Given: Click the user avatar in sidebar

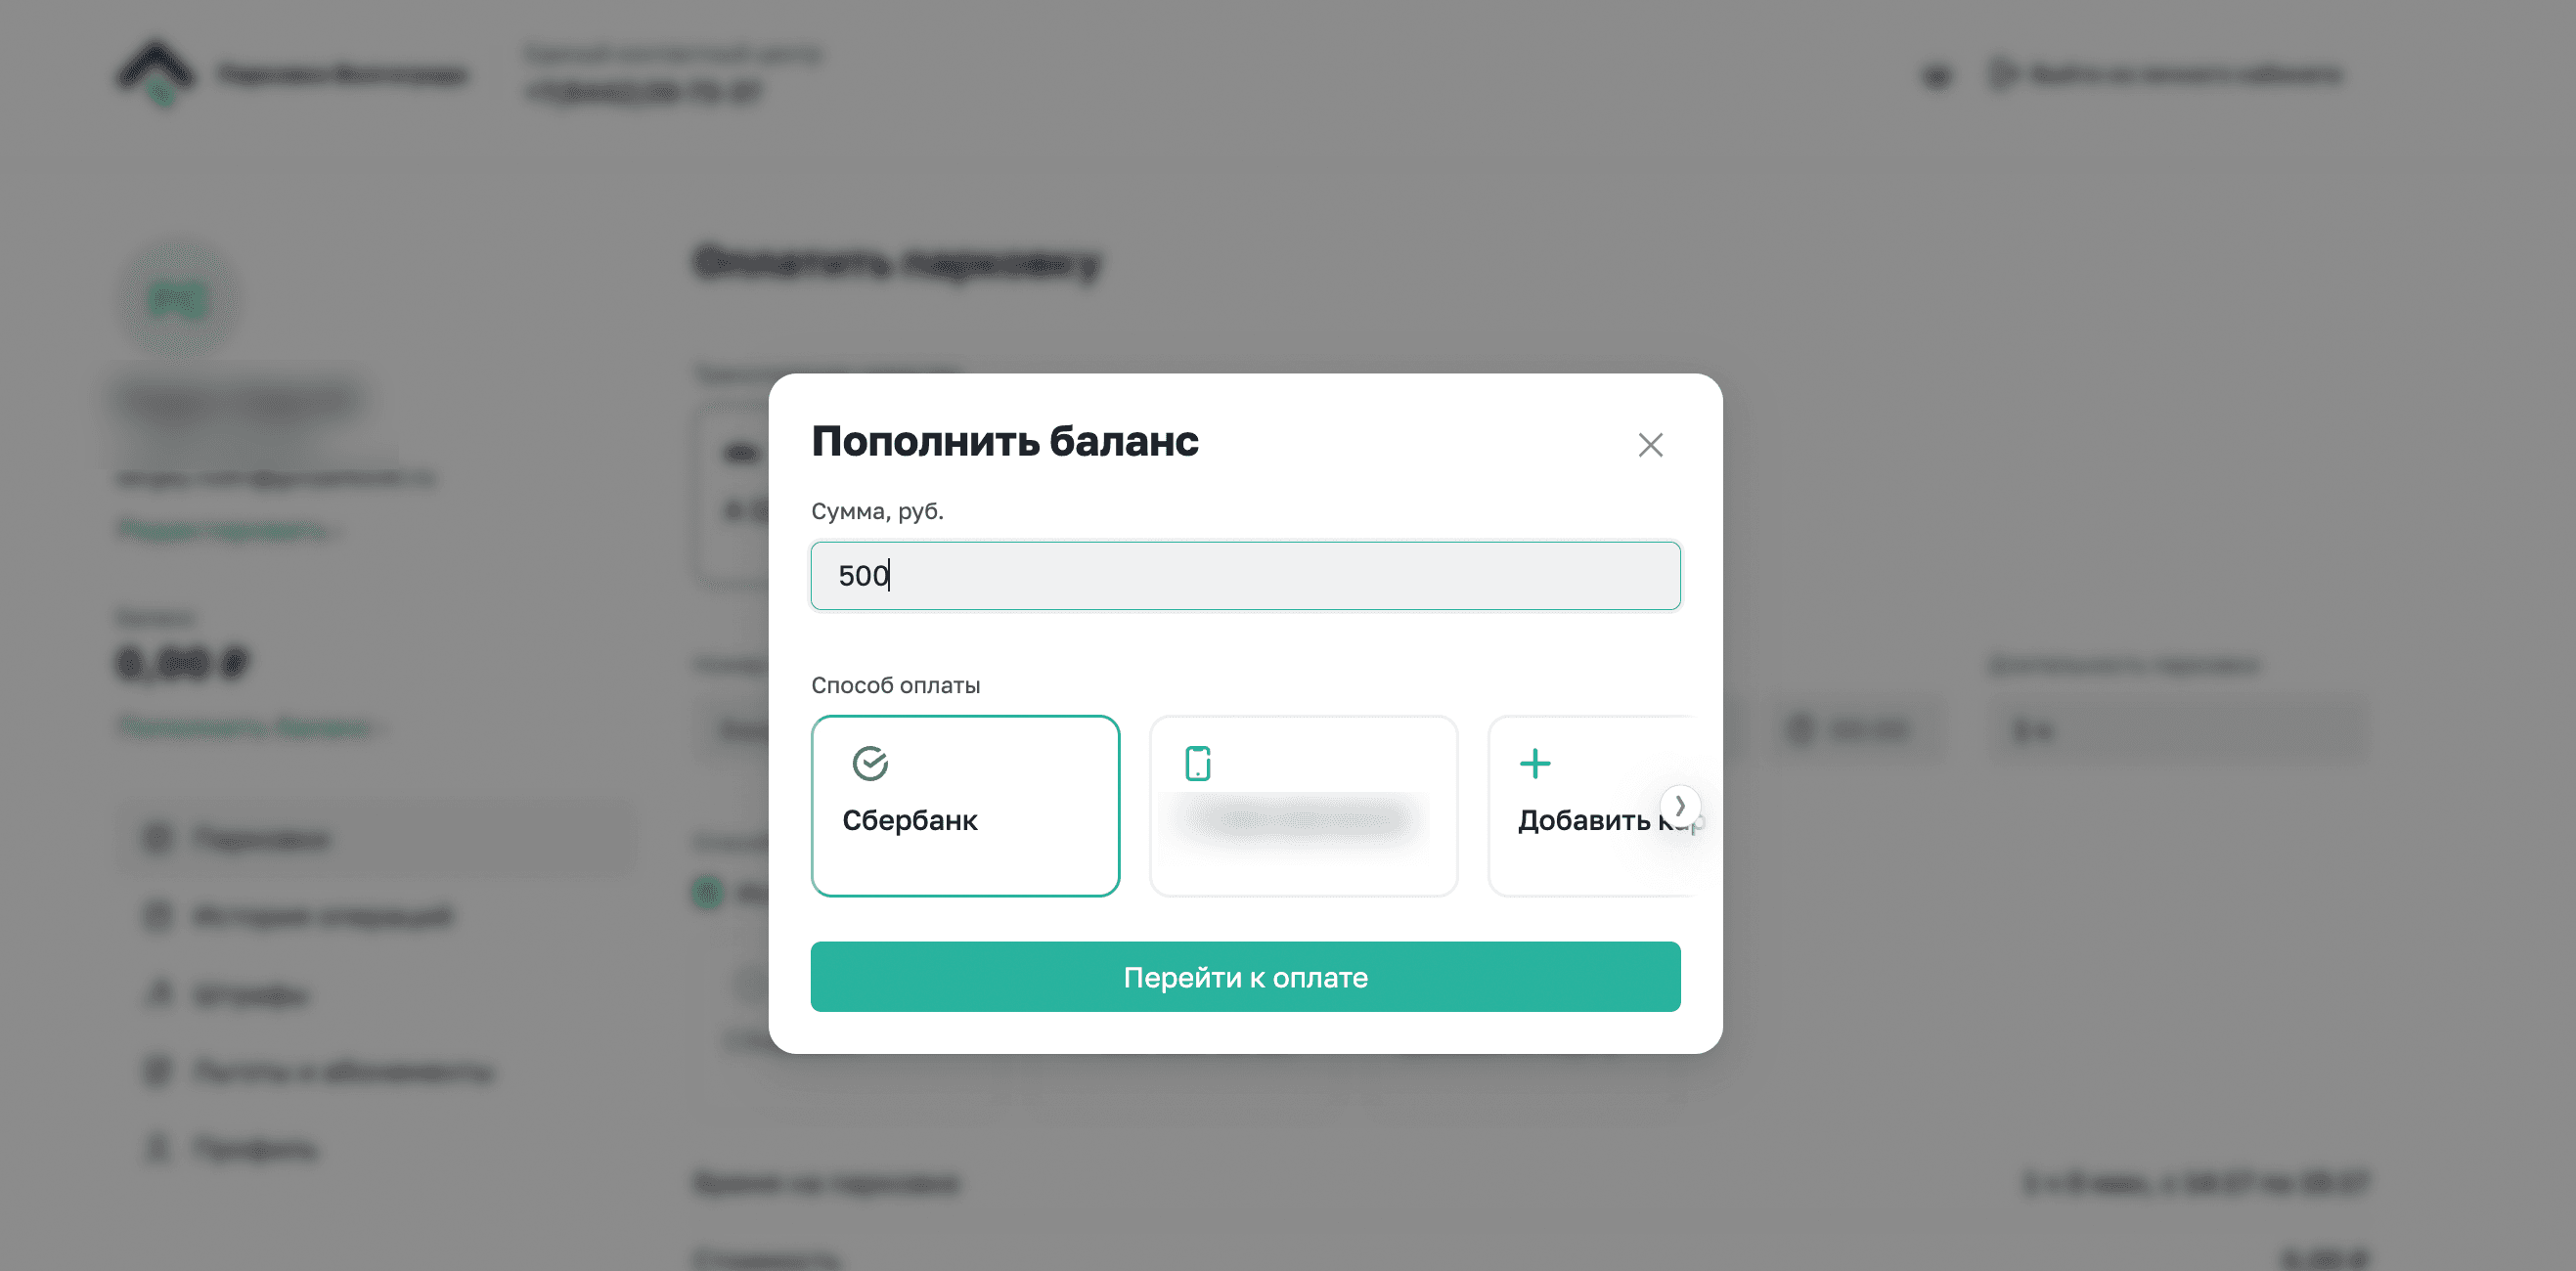Looking at the screenshot, I should pyautogui.click(x=178, y=299).
